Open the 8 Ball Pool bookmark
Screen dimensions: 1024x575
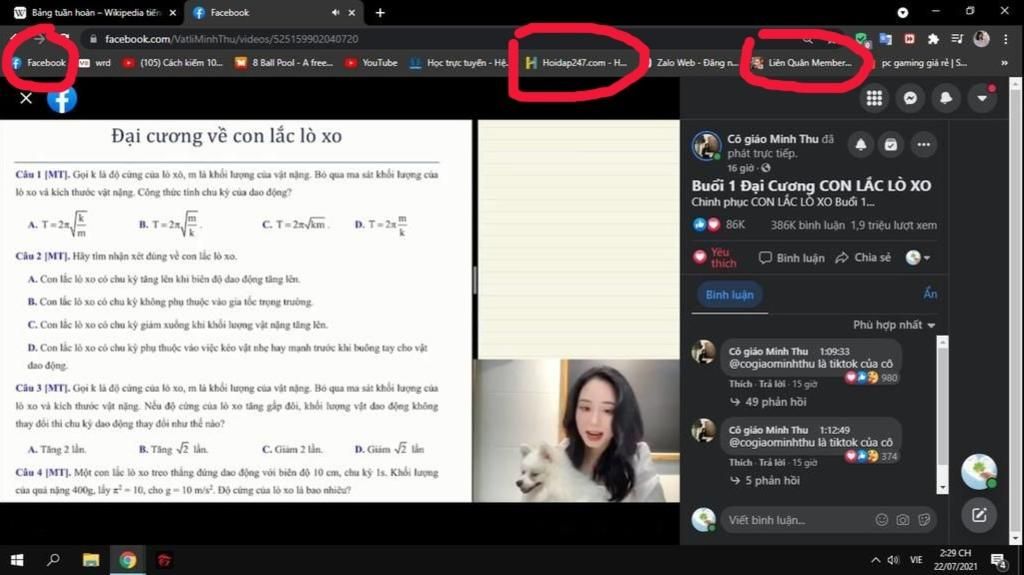tap(284, 63)
